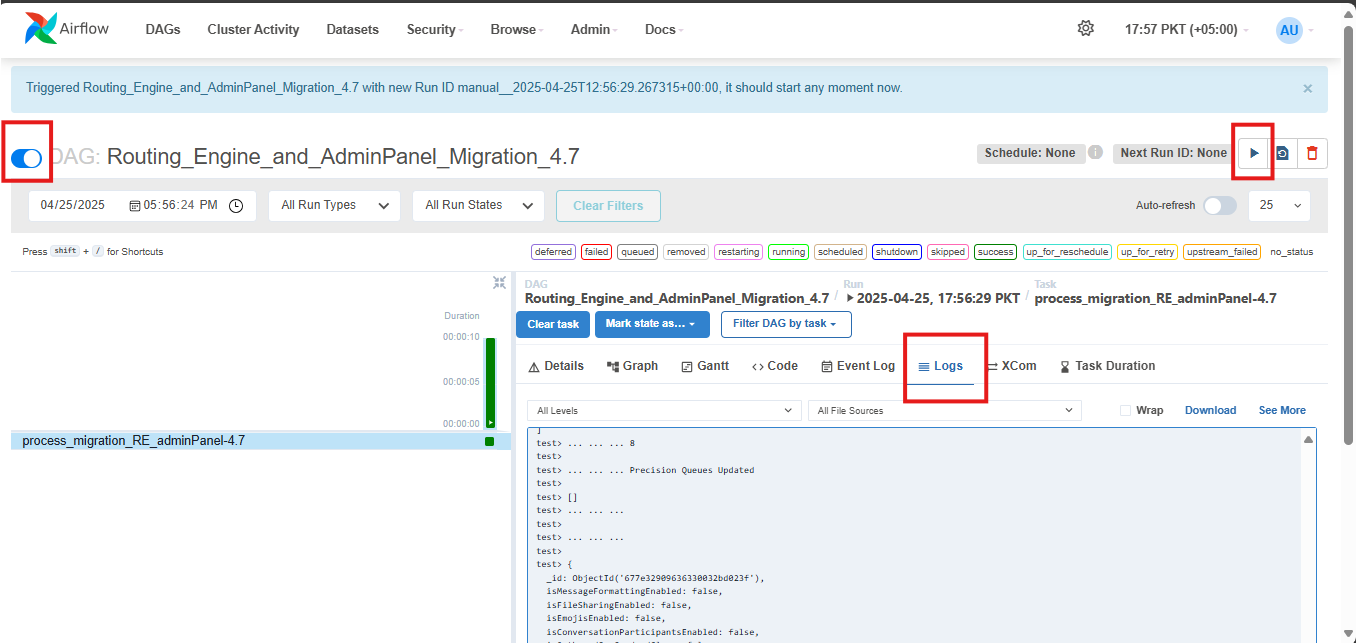Image resolution: width=1356 pixels, height=643 pixels.
Task: Click the Airflow logo icon
Action: [x=41, y=29]
